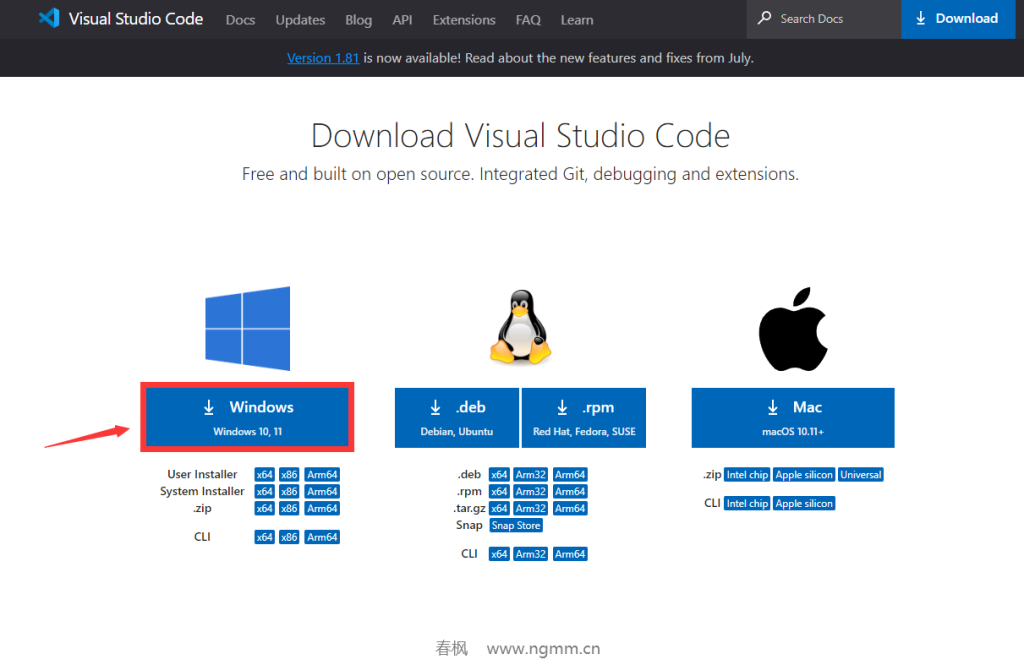
Task: Click the Apple logo image
Action: coord(793,329)
